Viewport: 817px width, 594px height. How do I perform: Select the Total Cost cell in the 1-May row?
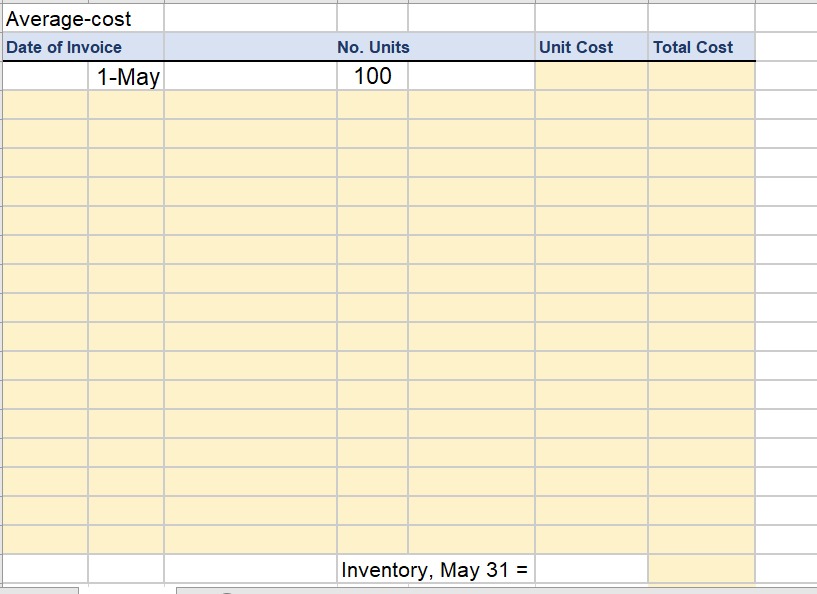[701, 76]
